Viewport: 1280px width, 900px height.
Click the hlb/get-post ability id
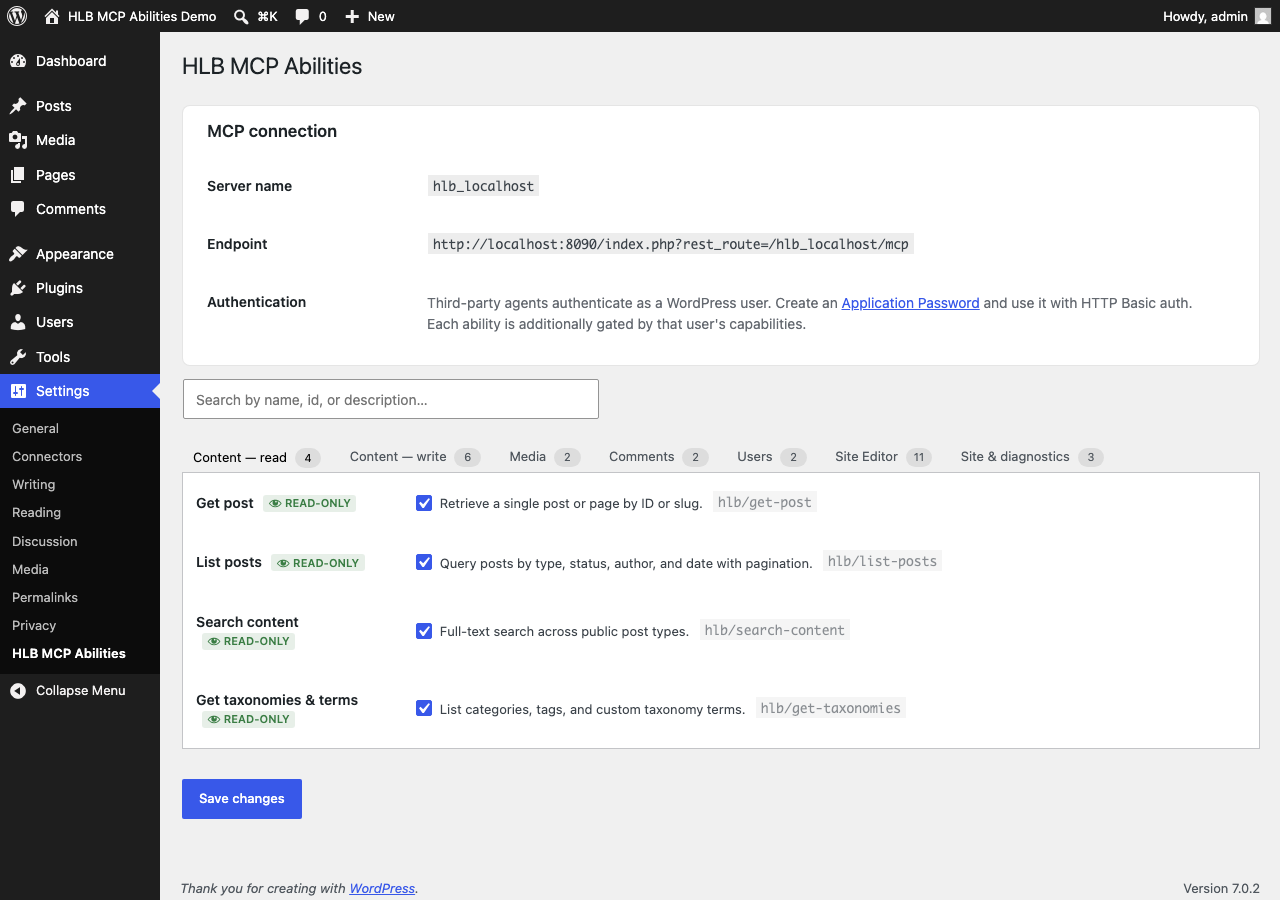click(765, 502)
